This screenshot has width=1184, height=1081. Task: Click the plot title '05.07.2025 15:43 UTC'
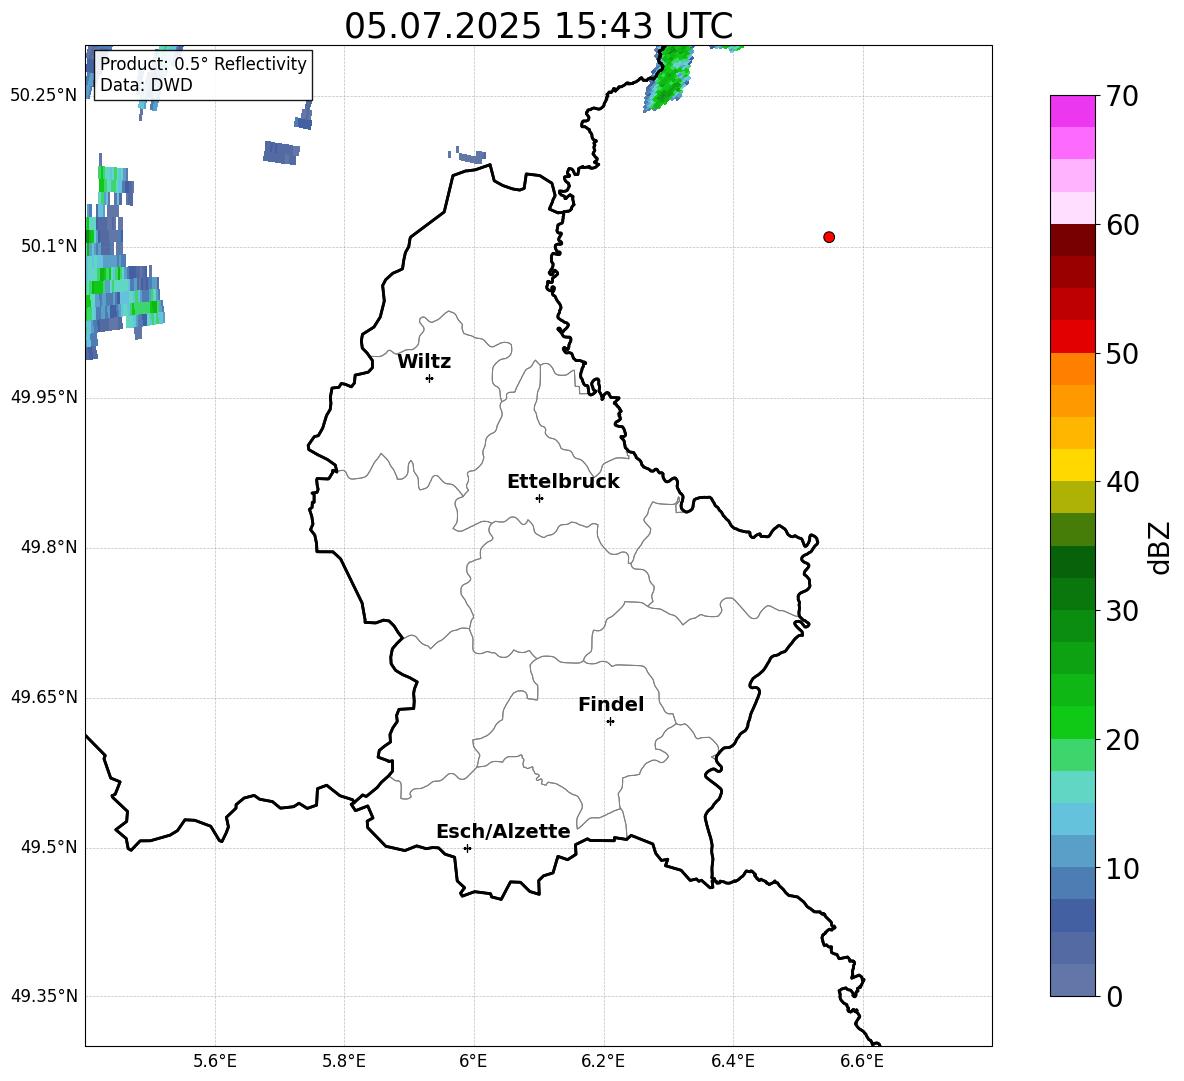(x=538, y=26)
